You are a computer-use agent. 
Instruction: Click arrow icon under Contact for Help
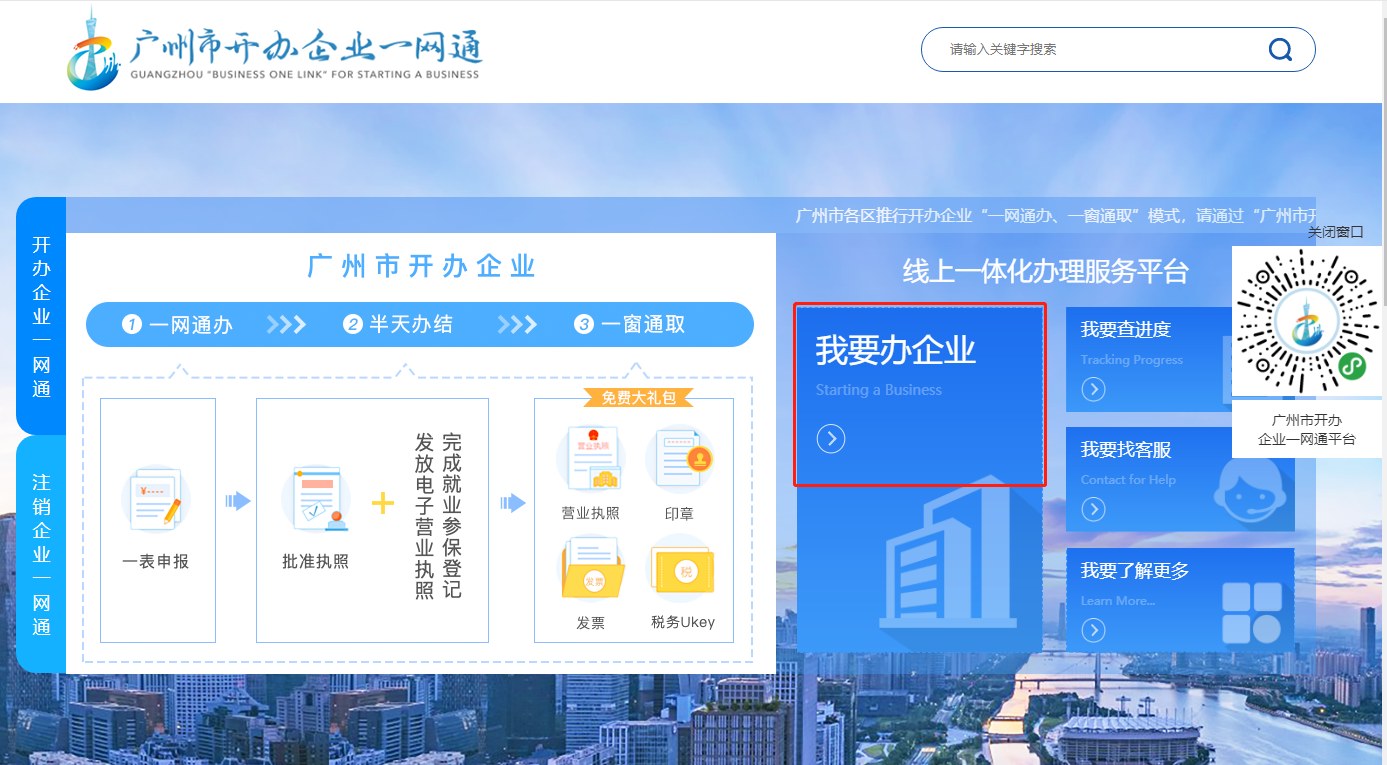1093,509
